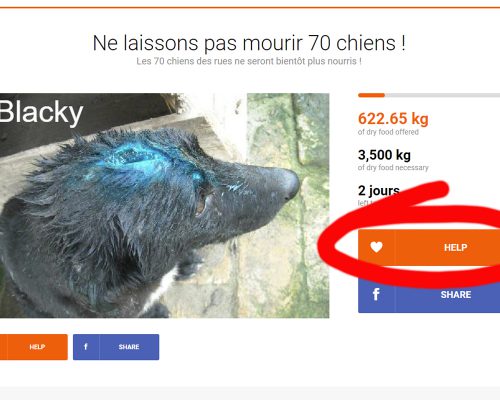Screen dimensions: 500x400
Task: Click the "2 jours" remaining text
Action: (x=379, y=191)
